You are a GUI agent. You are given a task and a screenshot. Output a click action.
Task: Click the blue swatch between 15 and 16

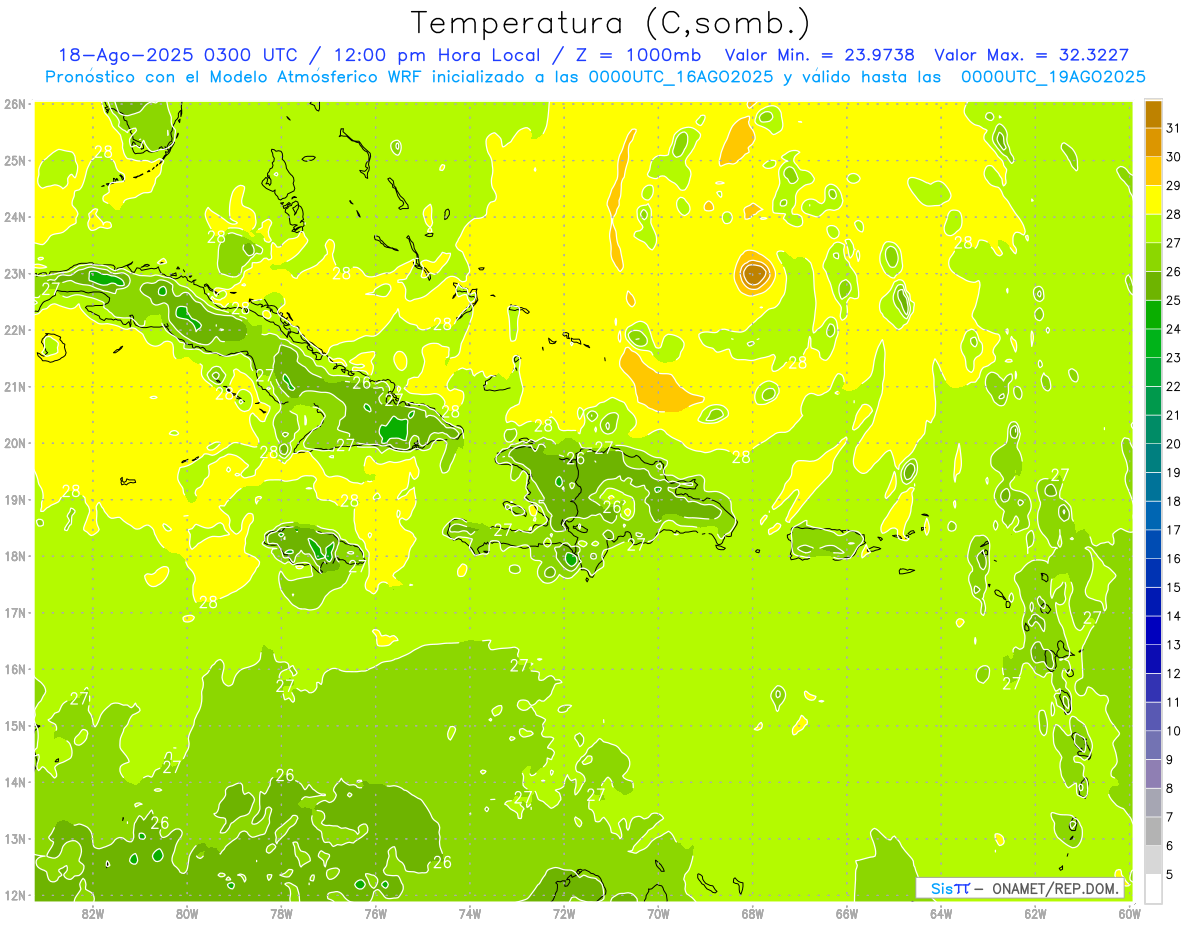point(1153,573)
